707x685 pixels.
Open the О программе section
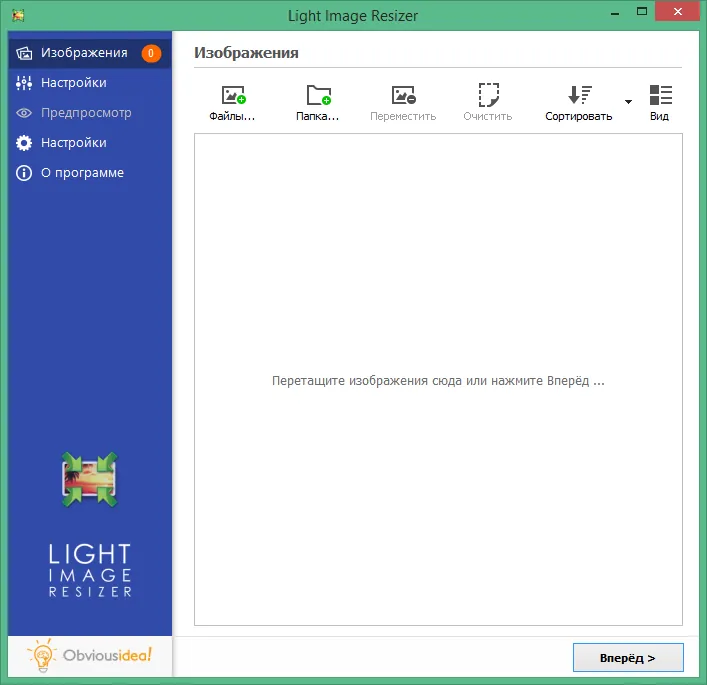click(x=90, y=173)
